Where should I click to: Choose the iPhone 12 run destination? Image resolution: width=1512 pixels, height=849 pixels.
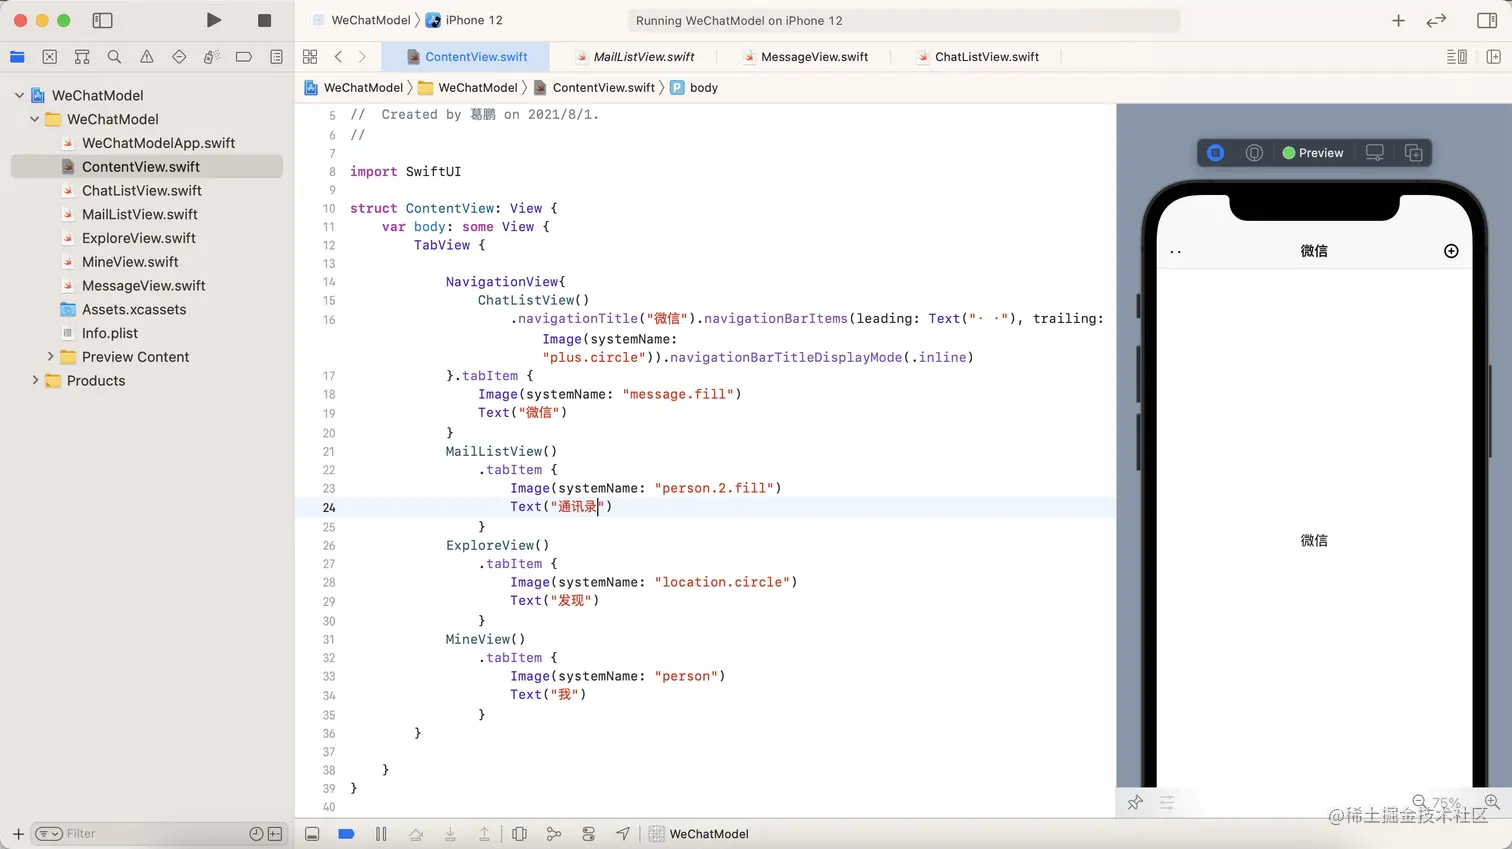click(464, 20)
